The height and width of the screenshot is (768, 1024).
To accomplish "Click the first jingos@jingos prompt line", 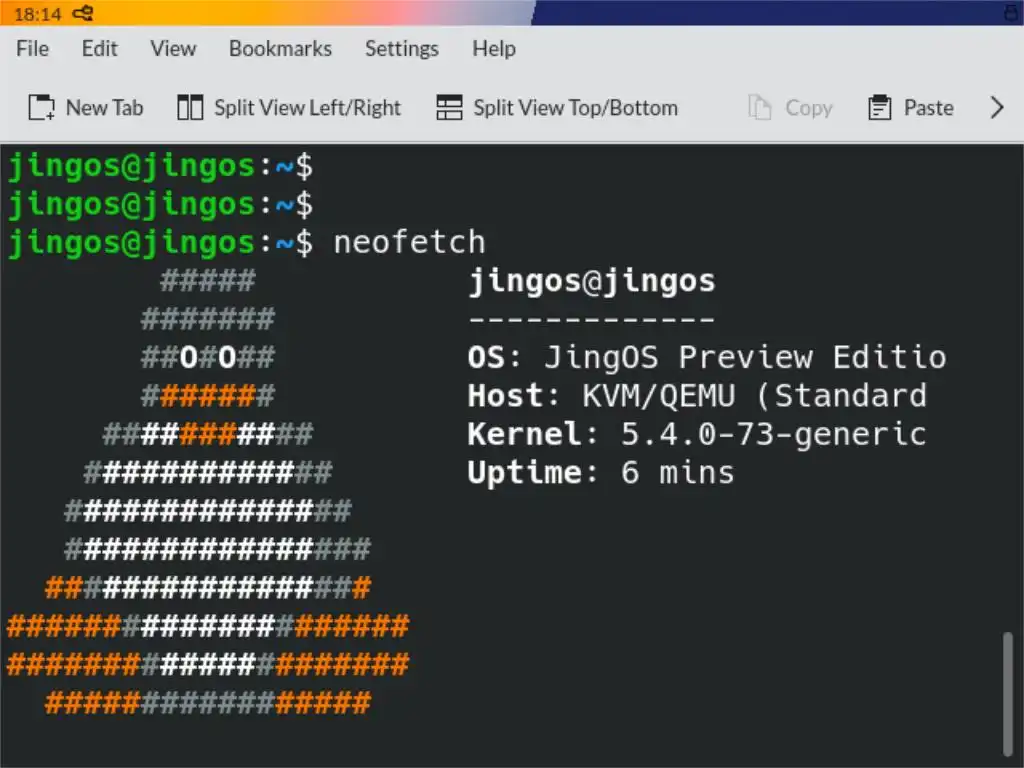I will [x=161, y=166].
